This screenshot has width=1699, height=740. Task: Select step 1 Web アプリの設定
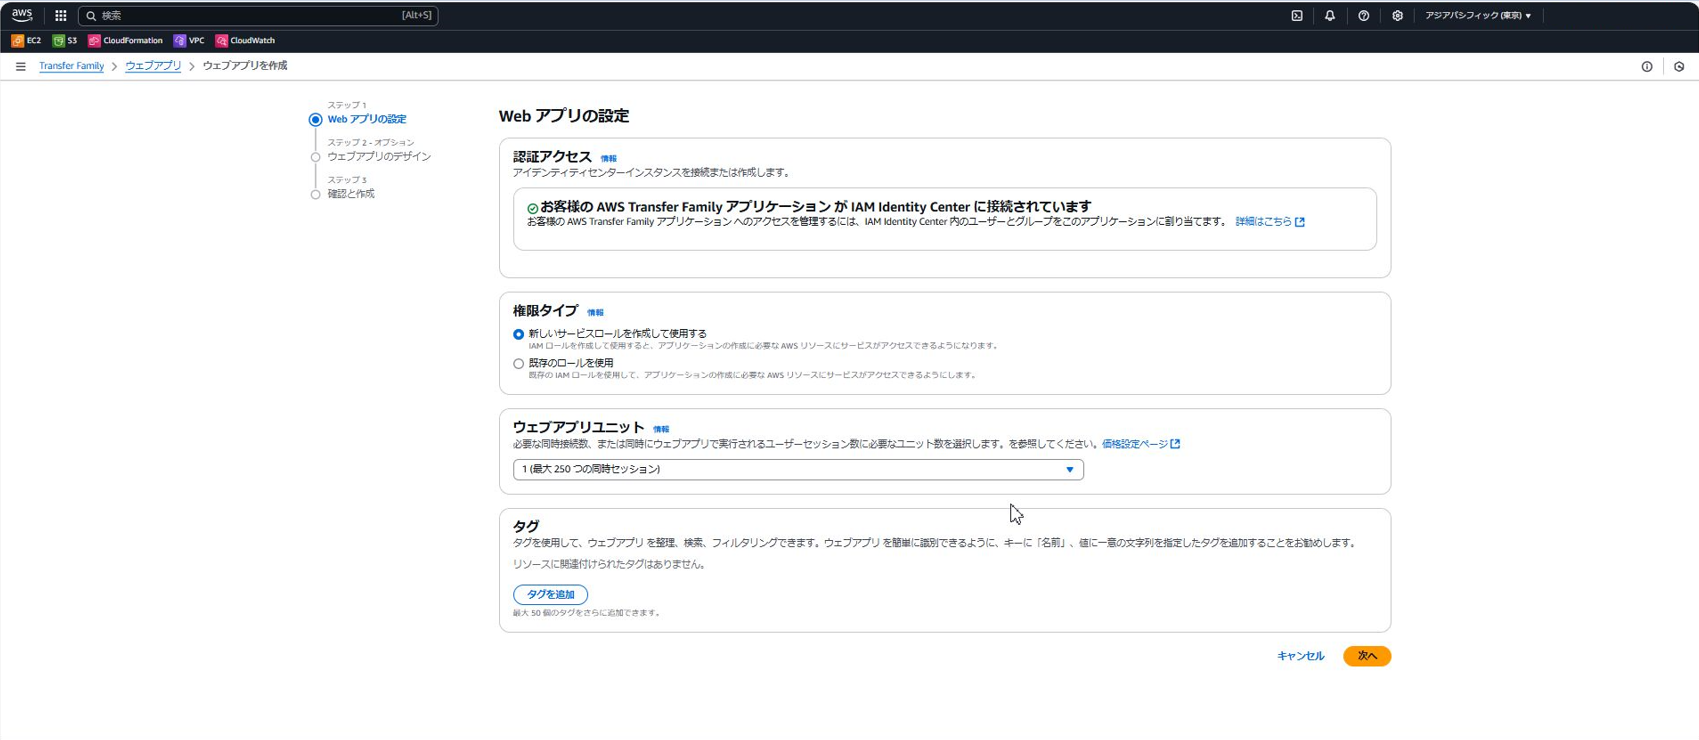tap(366, 119)
